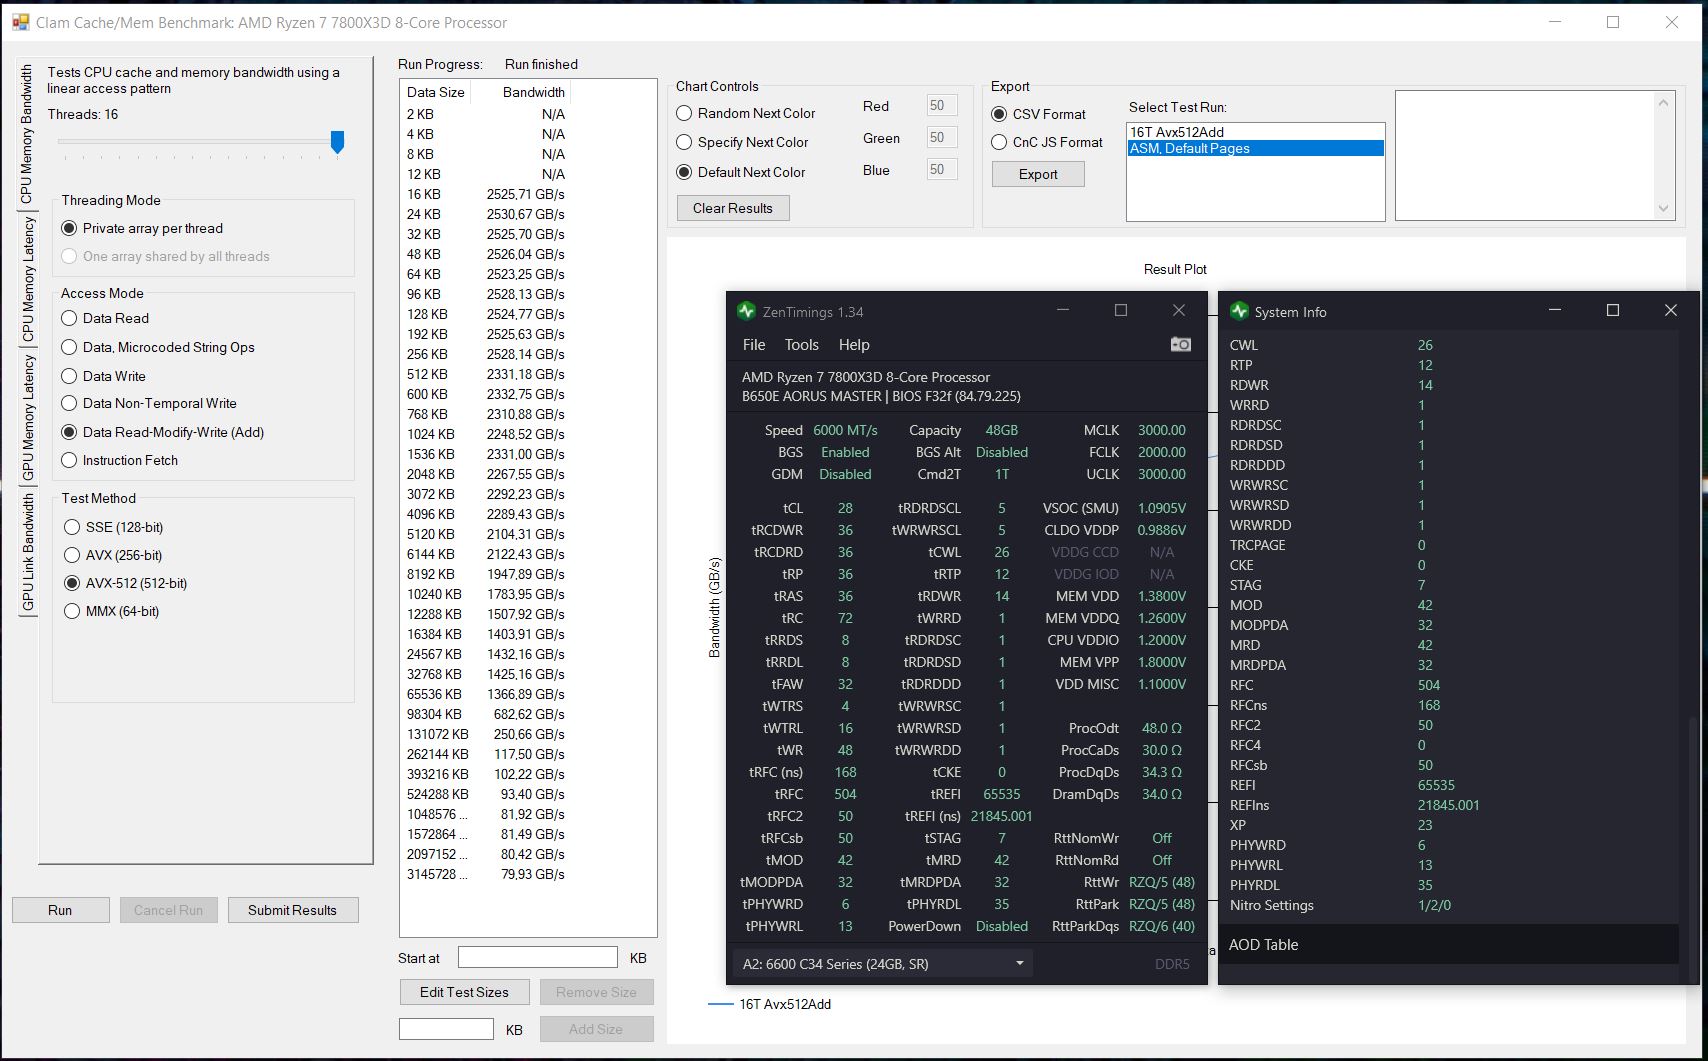Switch to GPU Link Bandwidth tab
Viewport: 1708px width, 1061px height.
pyautogui.click(x=27, y=551)
